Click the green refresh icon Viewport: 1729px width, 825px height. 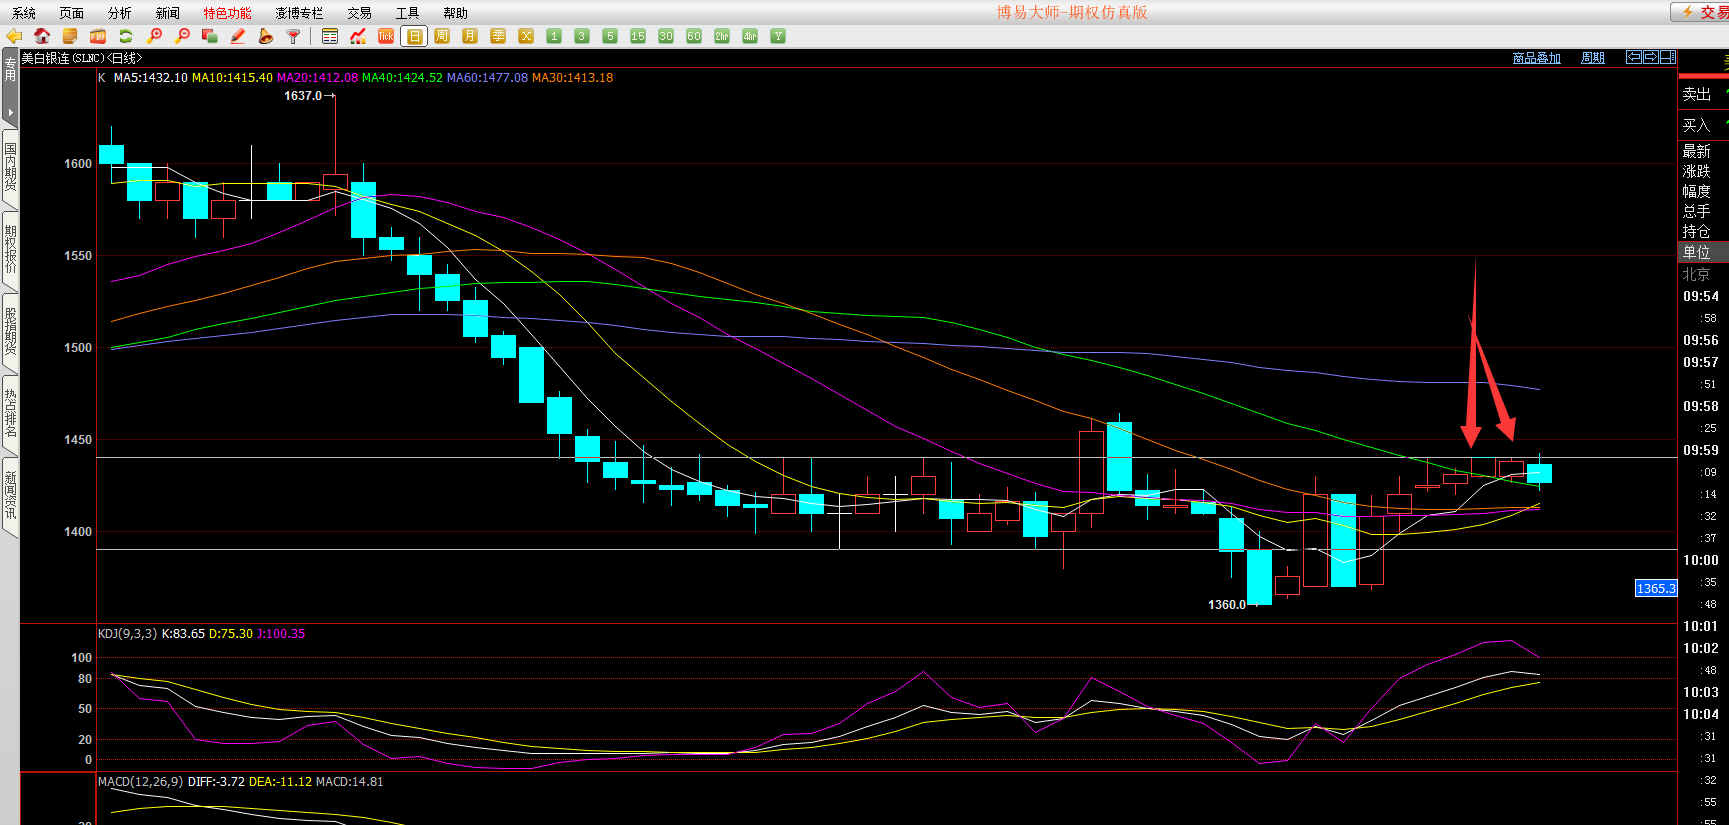click(126, 36)
